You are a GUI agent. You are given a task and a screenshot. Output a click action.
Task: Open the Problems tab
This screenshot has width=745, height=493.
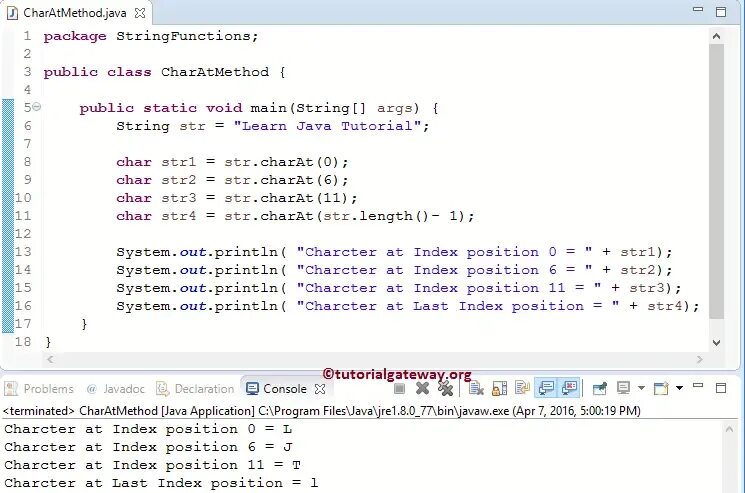(x=39, y=389)
